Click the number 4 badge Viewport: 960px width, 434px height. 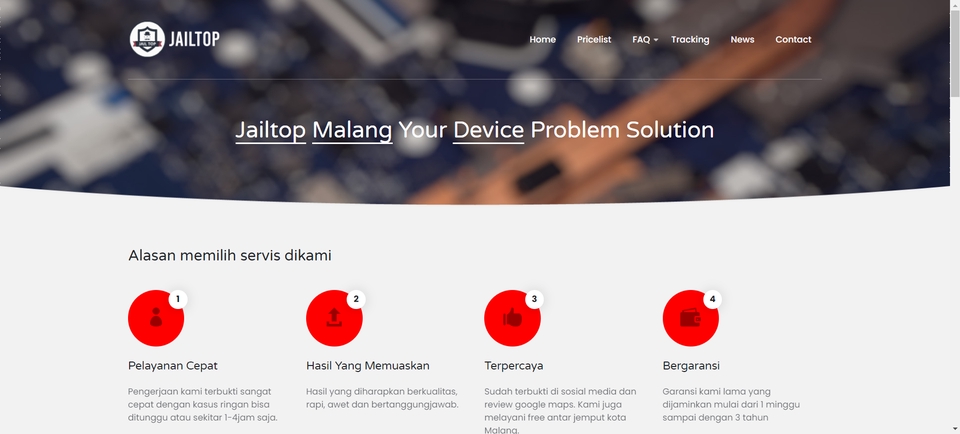(712, 299)
